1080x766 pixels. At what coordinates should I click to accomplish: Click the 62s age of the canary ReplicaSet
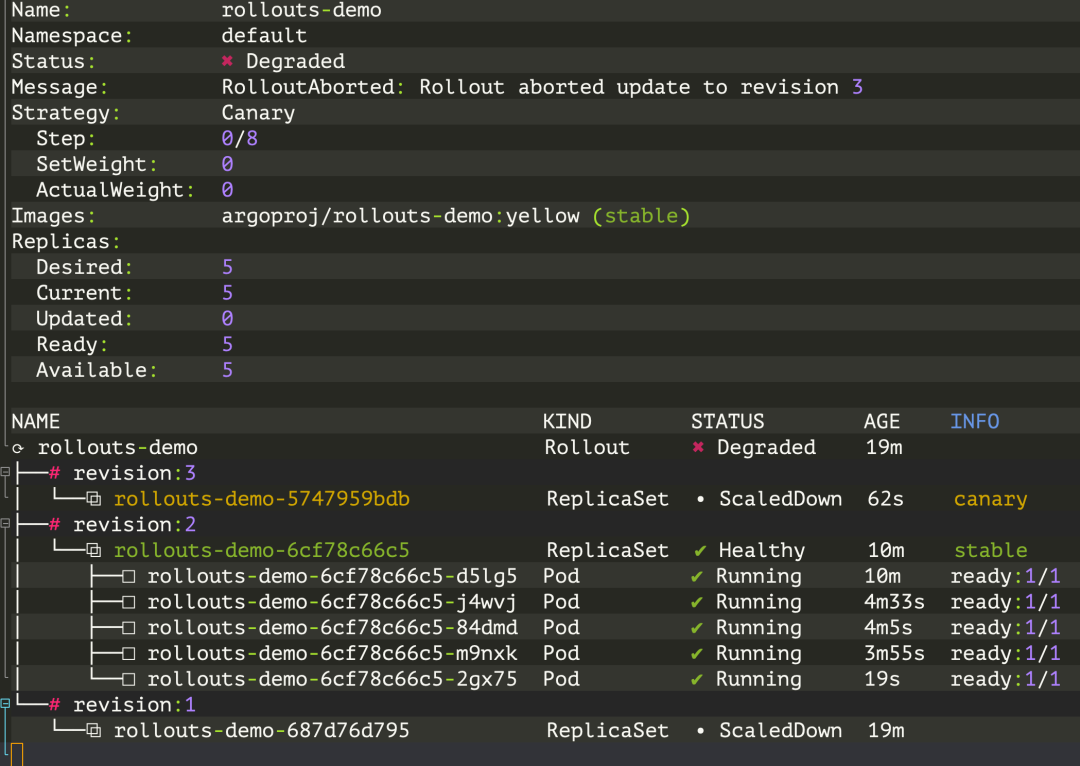point(886,499)
